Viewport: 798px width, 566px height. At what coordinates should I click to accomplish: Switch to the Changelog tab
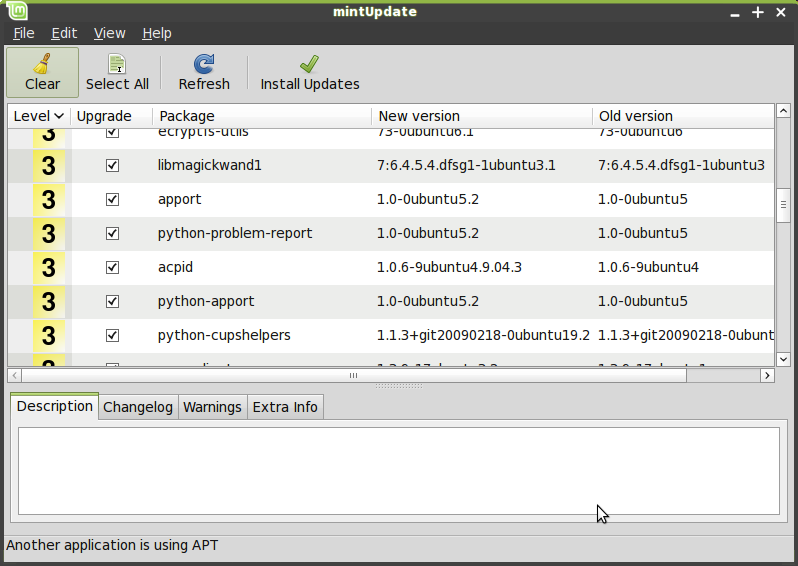pos(138,407)
